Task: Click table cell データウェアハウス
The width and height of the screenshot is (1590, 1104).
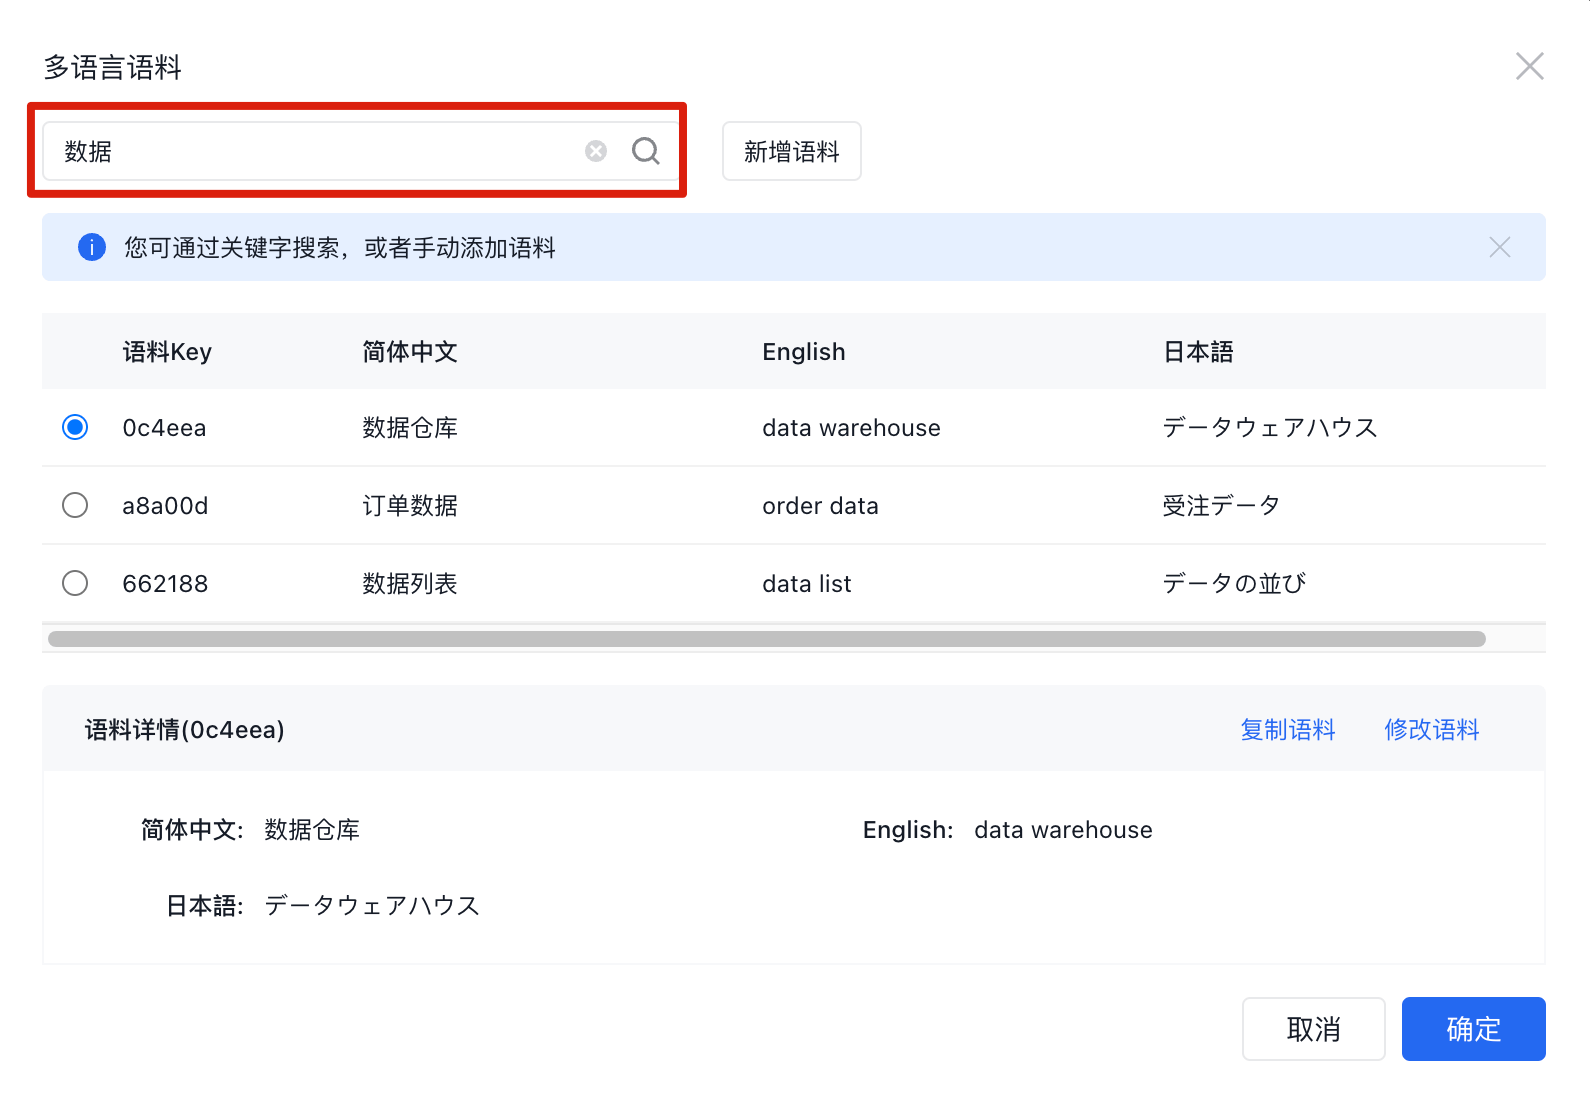Action: tap(1270, 428)
